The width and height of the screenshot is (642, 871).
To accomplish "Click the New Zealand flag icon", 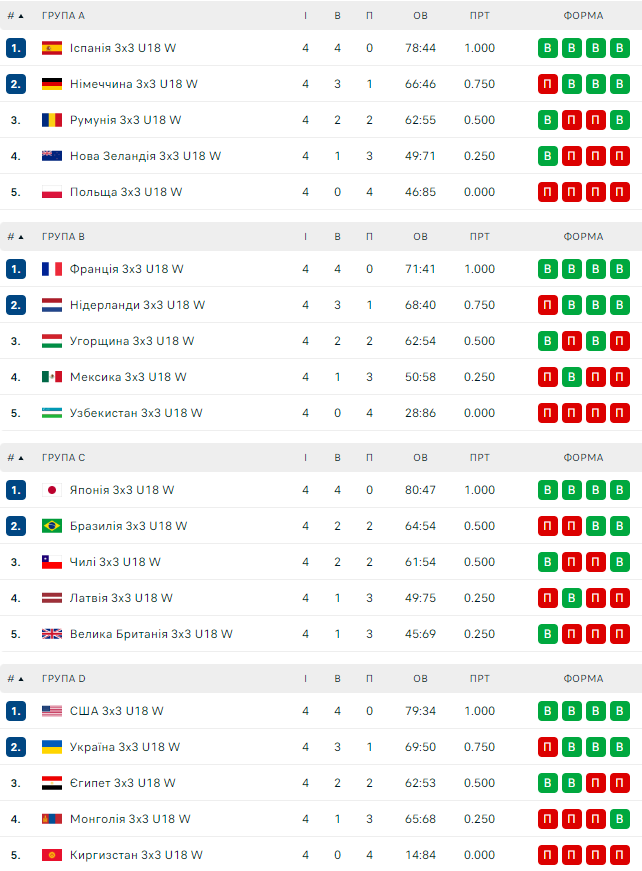I will point(52,156).
